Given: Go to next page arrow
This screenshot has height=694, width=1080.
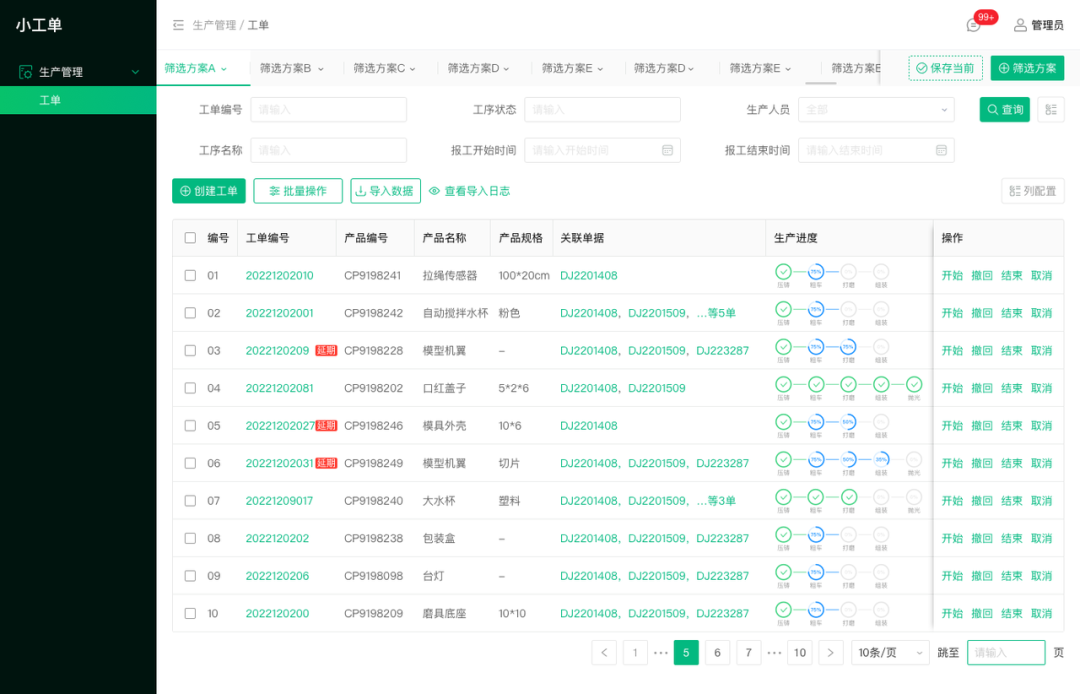Looking at the screenshot, I should [x=831, y=653].
